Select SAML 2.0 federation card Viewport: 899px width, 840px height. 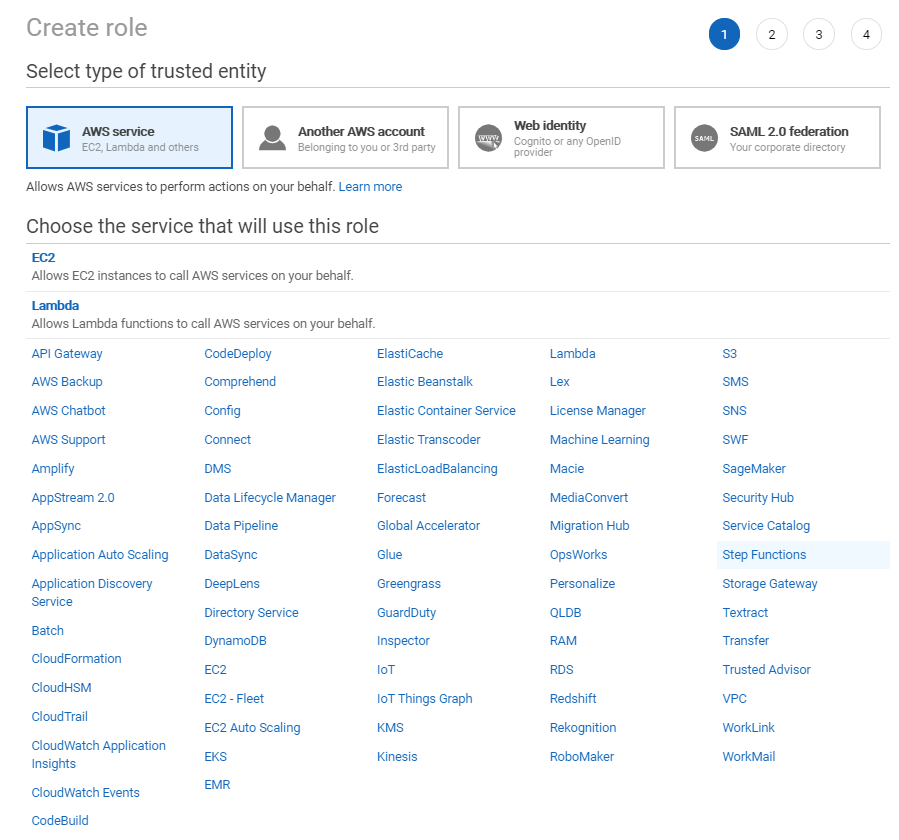777,138
